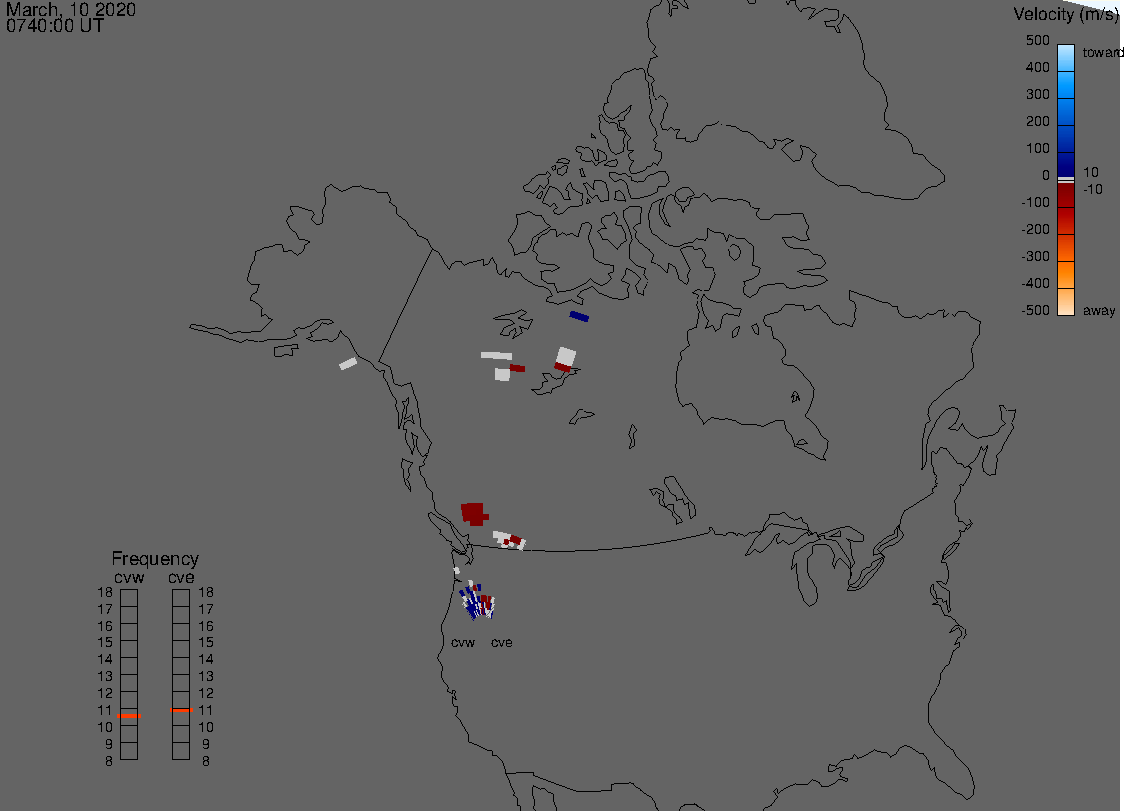Click the "cve" radar label on the map
This screenshot has height=811, width=1124.
tap(502, 642)
